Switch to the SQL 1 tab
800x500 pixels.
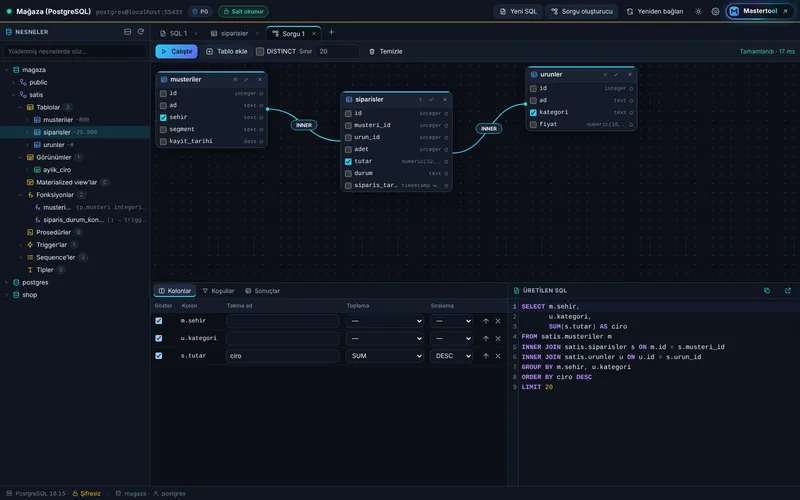pyautogui.click(x=178, y=34)
